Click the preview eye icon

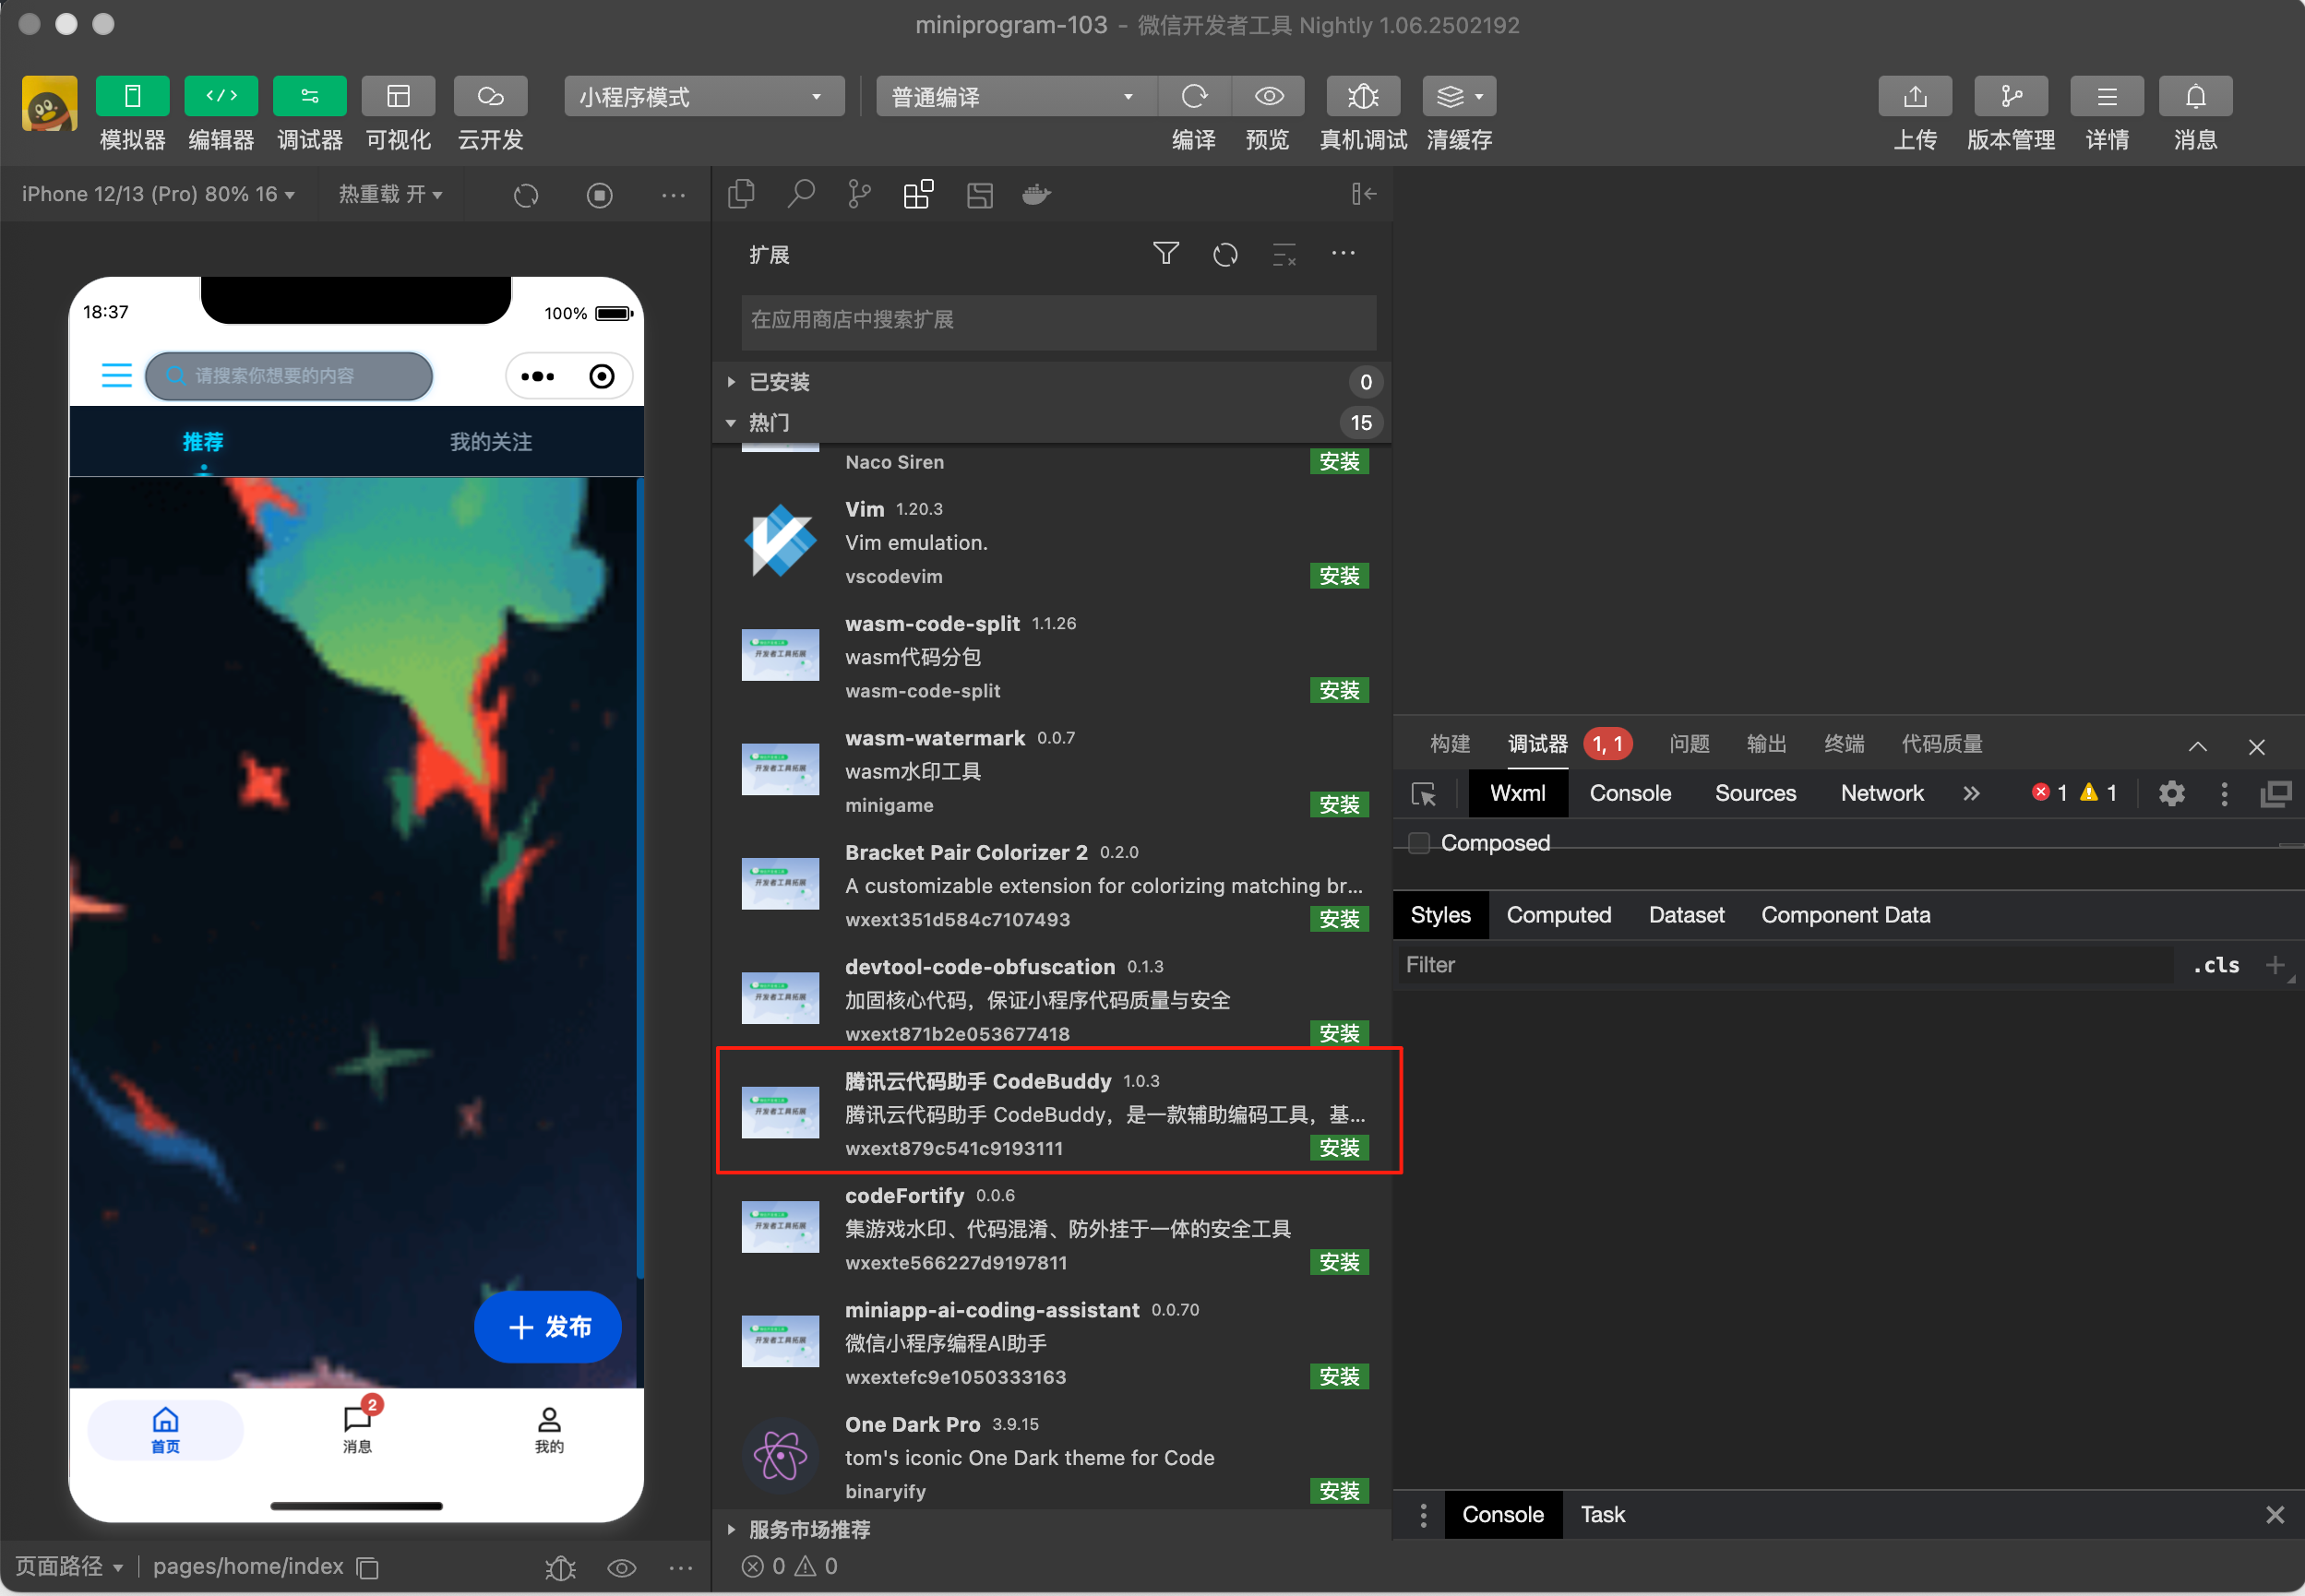[x=1269, y=96]
